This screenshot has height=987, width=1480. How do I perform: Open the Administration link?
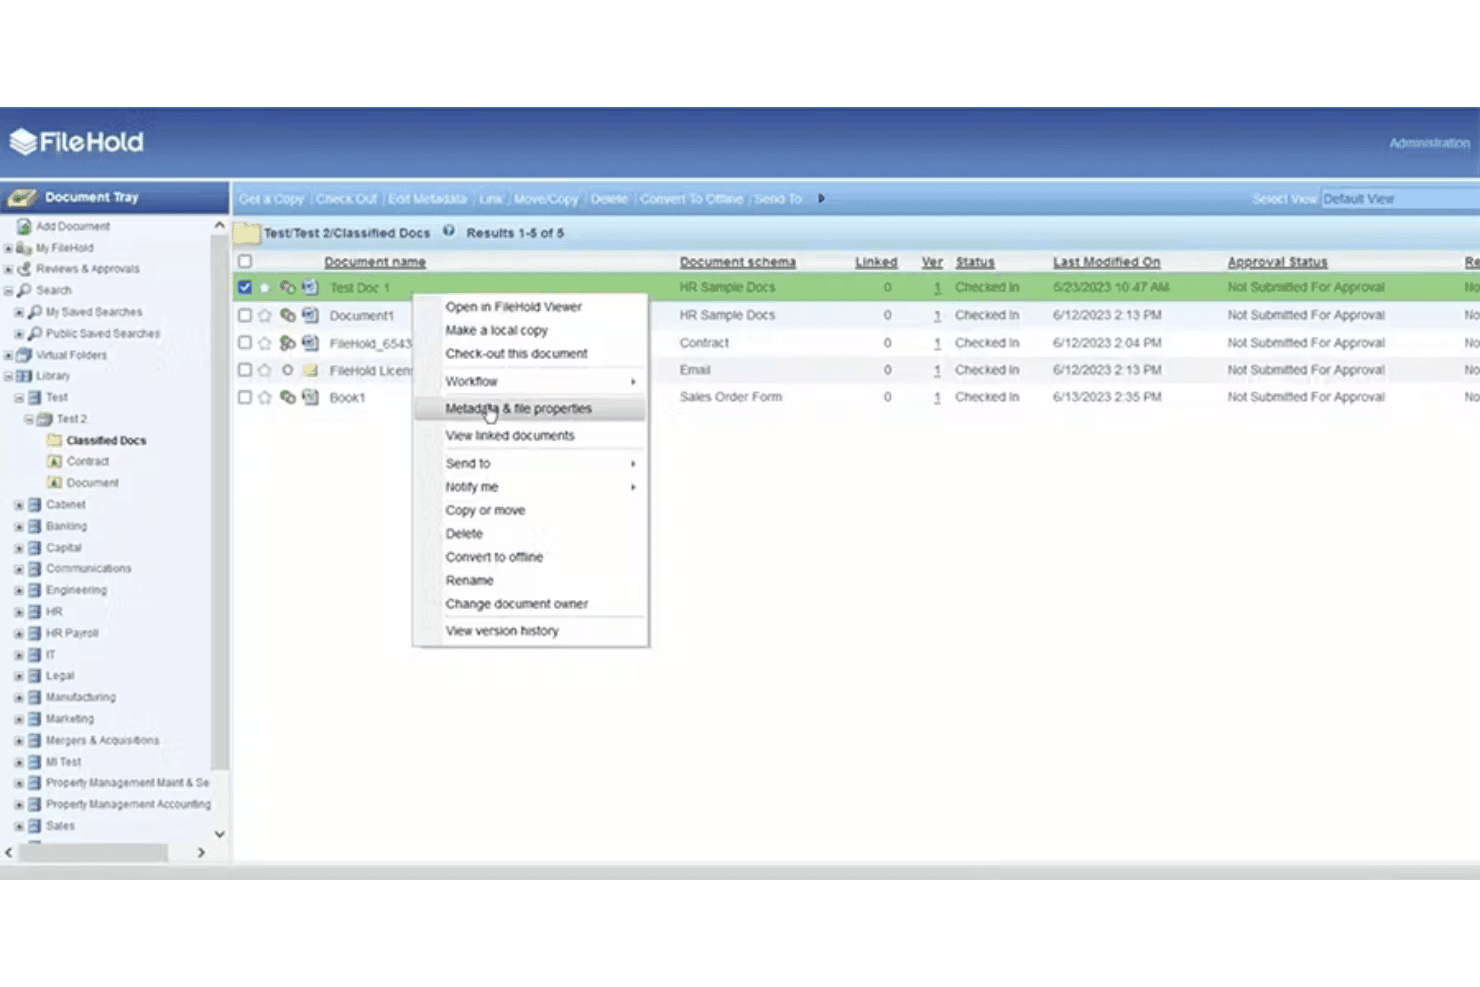pos(1429,143)
